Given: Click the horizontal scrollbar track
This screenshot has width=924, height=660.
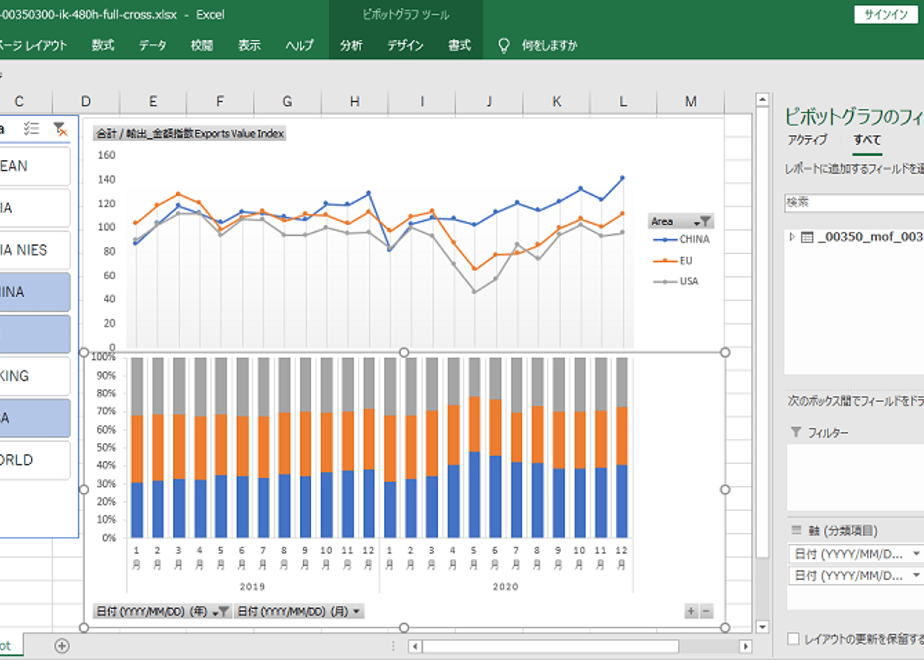Looking at the screenshot, I should click(x=580, y=646).
